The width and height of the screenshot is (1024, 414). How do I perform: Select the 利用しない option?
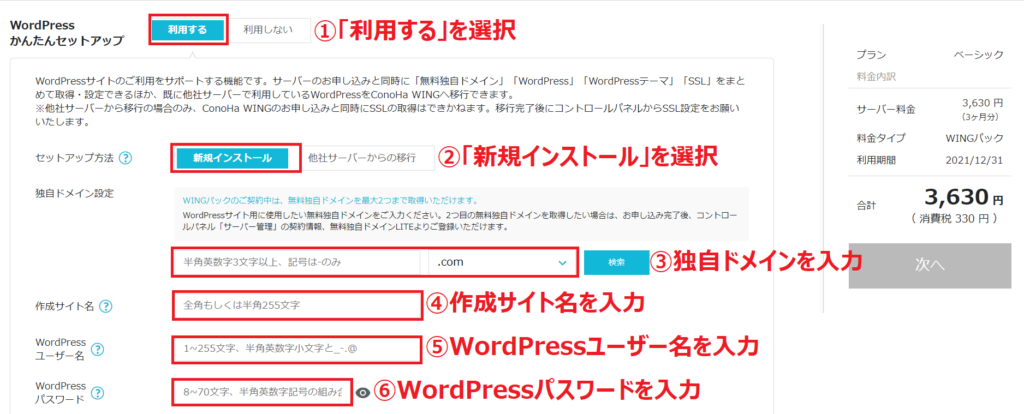pyautogui.click(x=268, y=30)
